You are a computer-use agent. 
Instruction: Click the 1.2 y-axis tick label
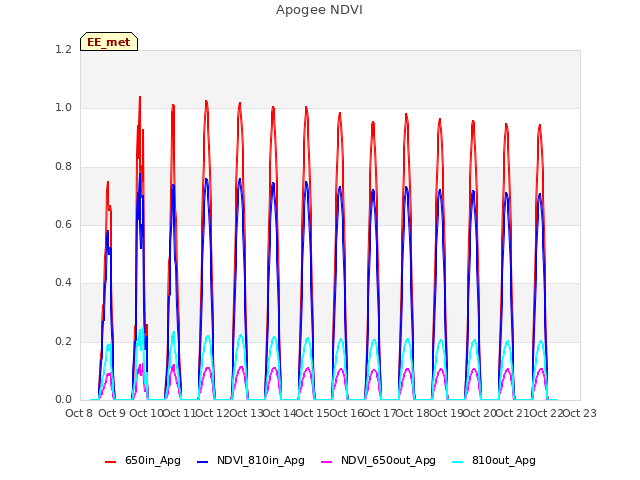tap(63, 49)
